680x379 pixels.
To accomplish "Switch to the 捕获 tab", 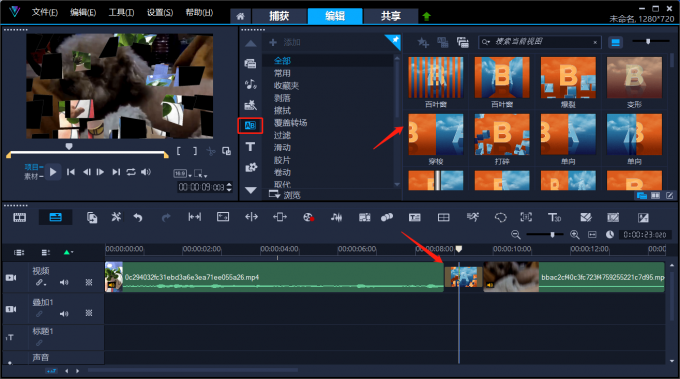I will (279, 16).
